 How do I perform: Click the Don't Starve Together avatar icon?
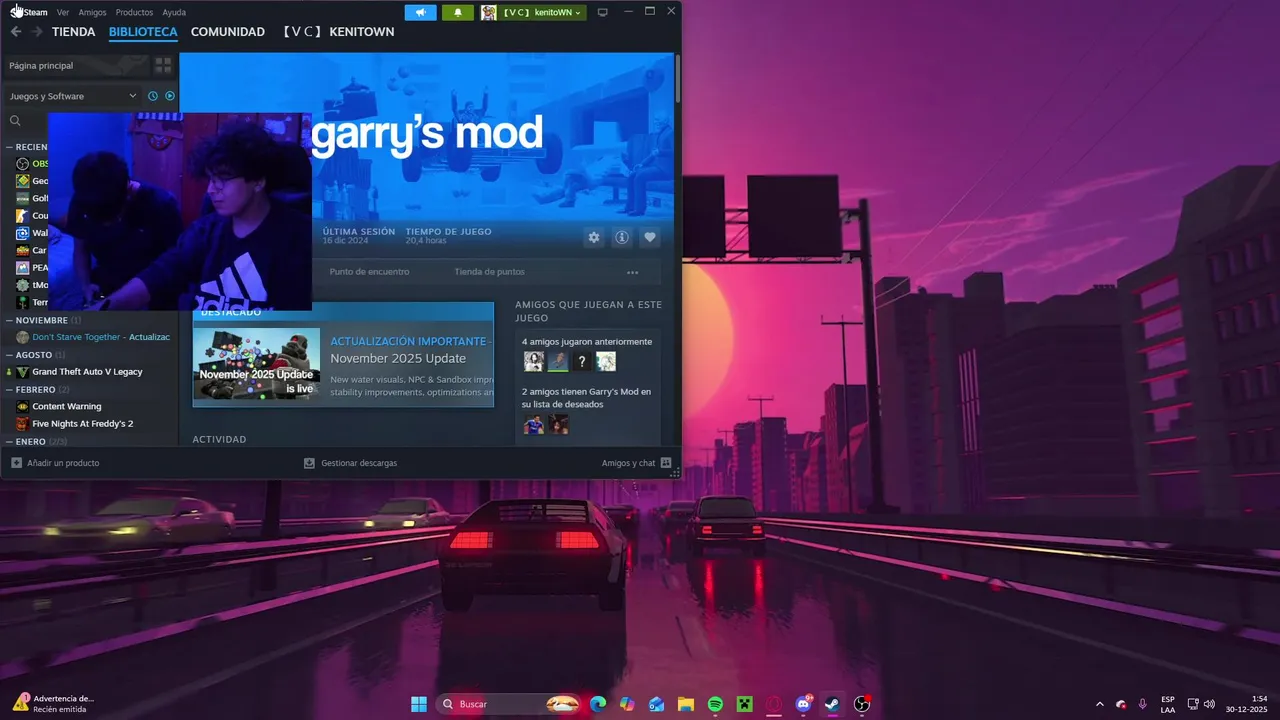point(22,337)
